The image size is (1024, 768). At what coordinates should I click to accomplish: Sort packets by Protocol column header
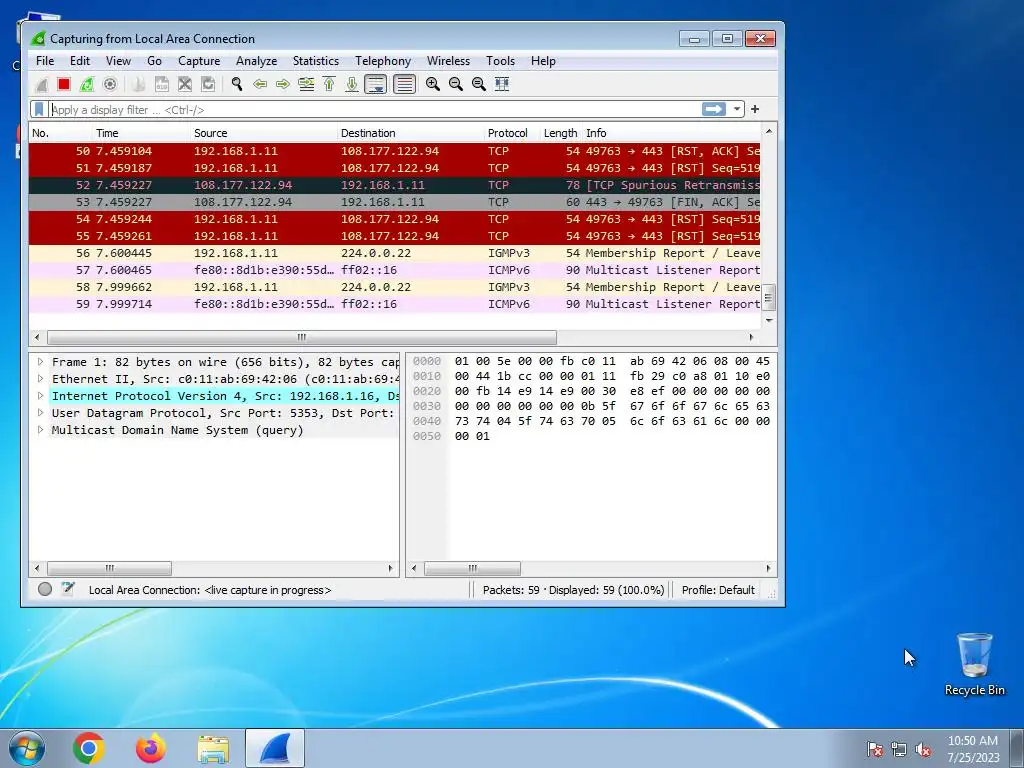click(x=512, y=133)
